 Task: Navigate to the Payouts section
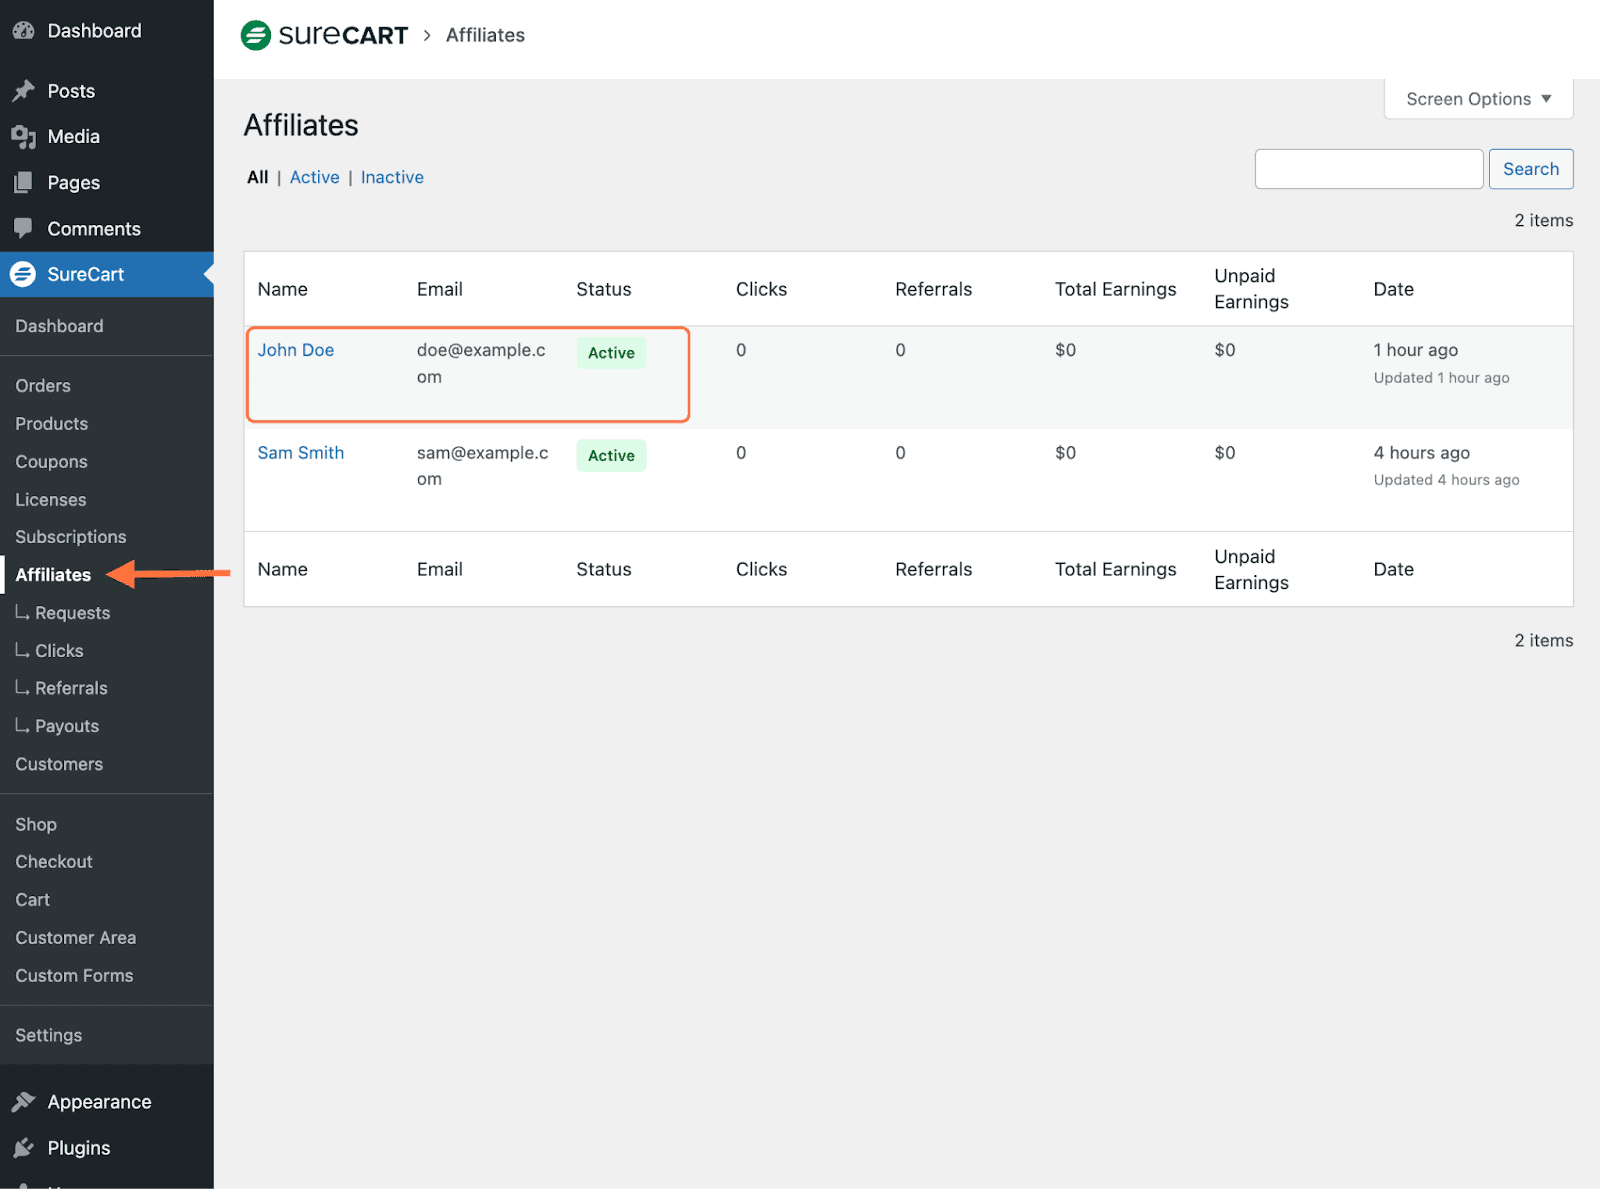[x=66, y=725]
